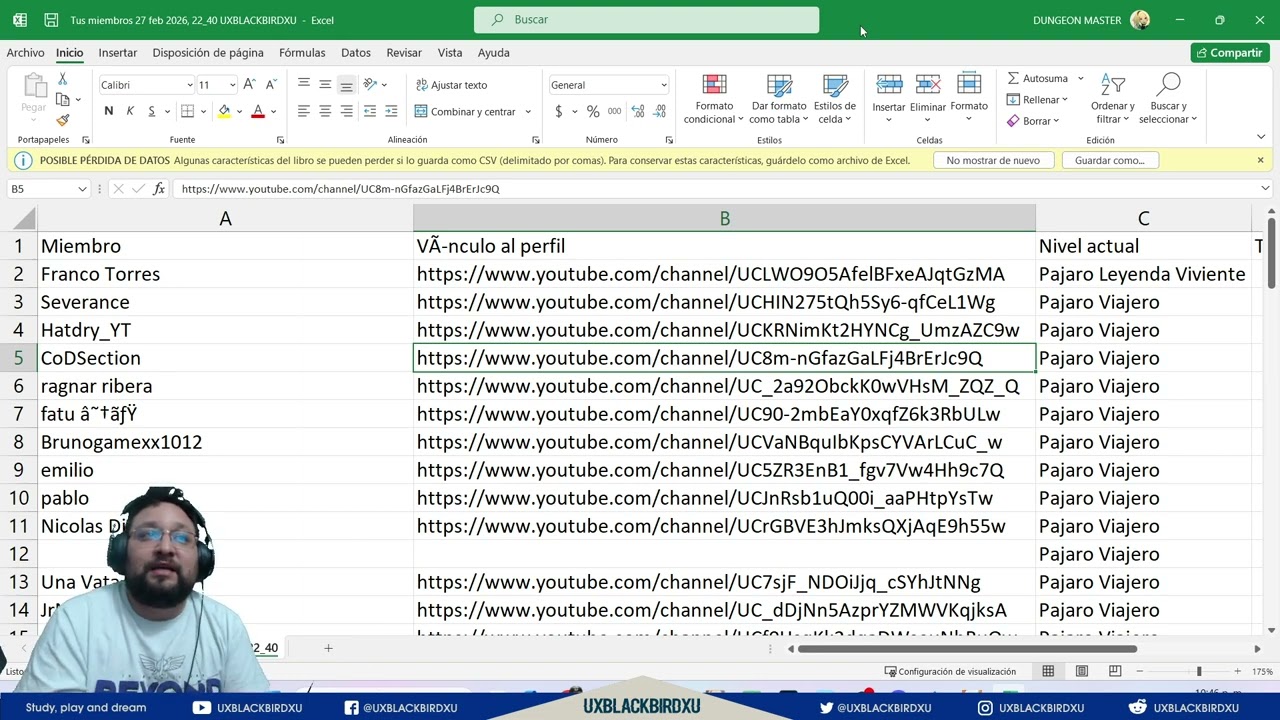Toggle underline (S) formatting
The width and height of the screenshot is (1280, 720).
[152, 111]
